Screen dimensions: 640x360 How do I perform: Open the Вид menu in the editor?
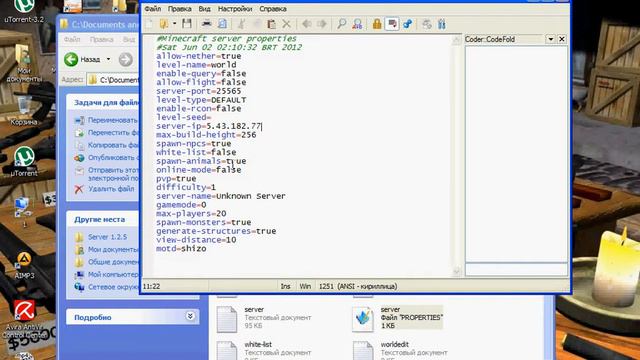click(204, 9)
